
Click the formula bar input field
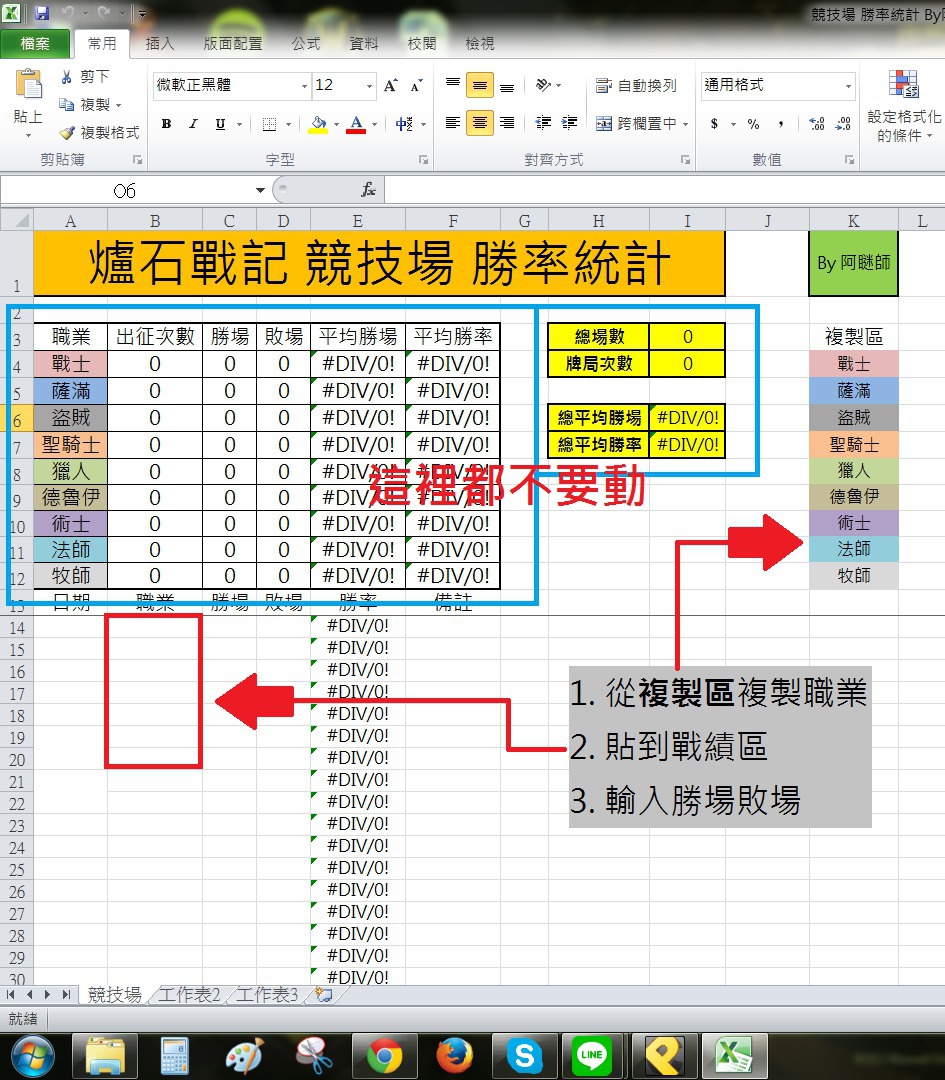pyautogui.click(x=665, y=190)
